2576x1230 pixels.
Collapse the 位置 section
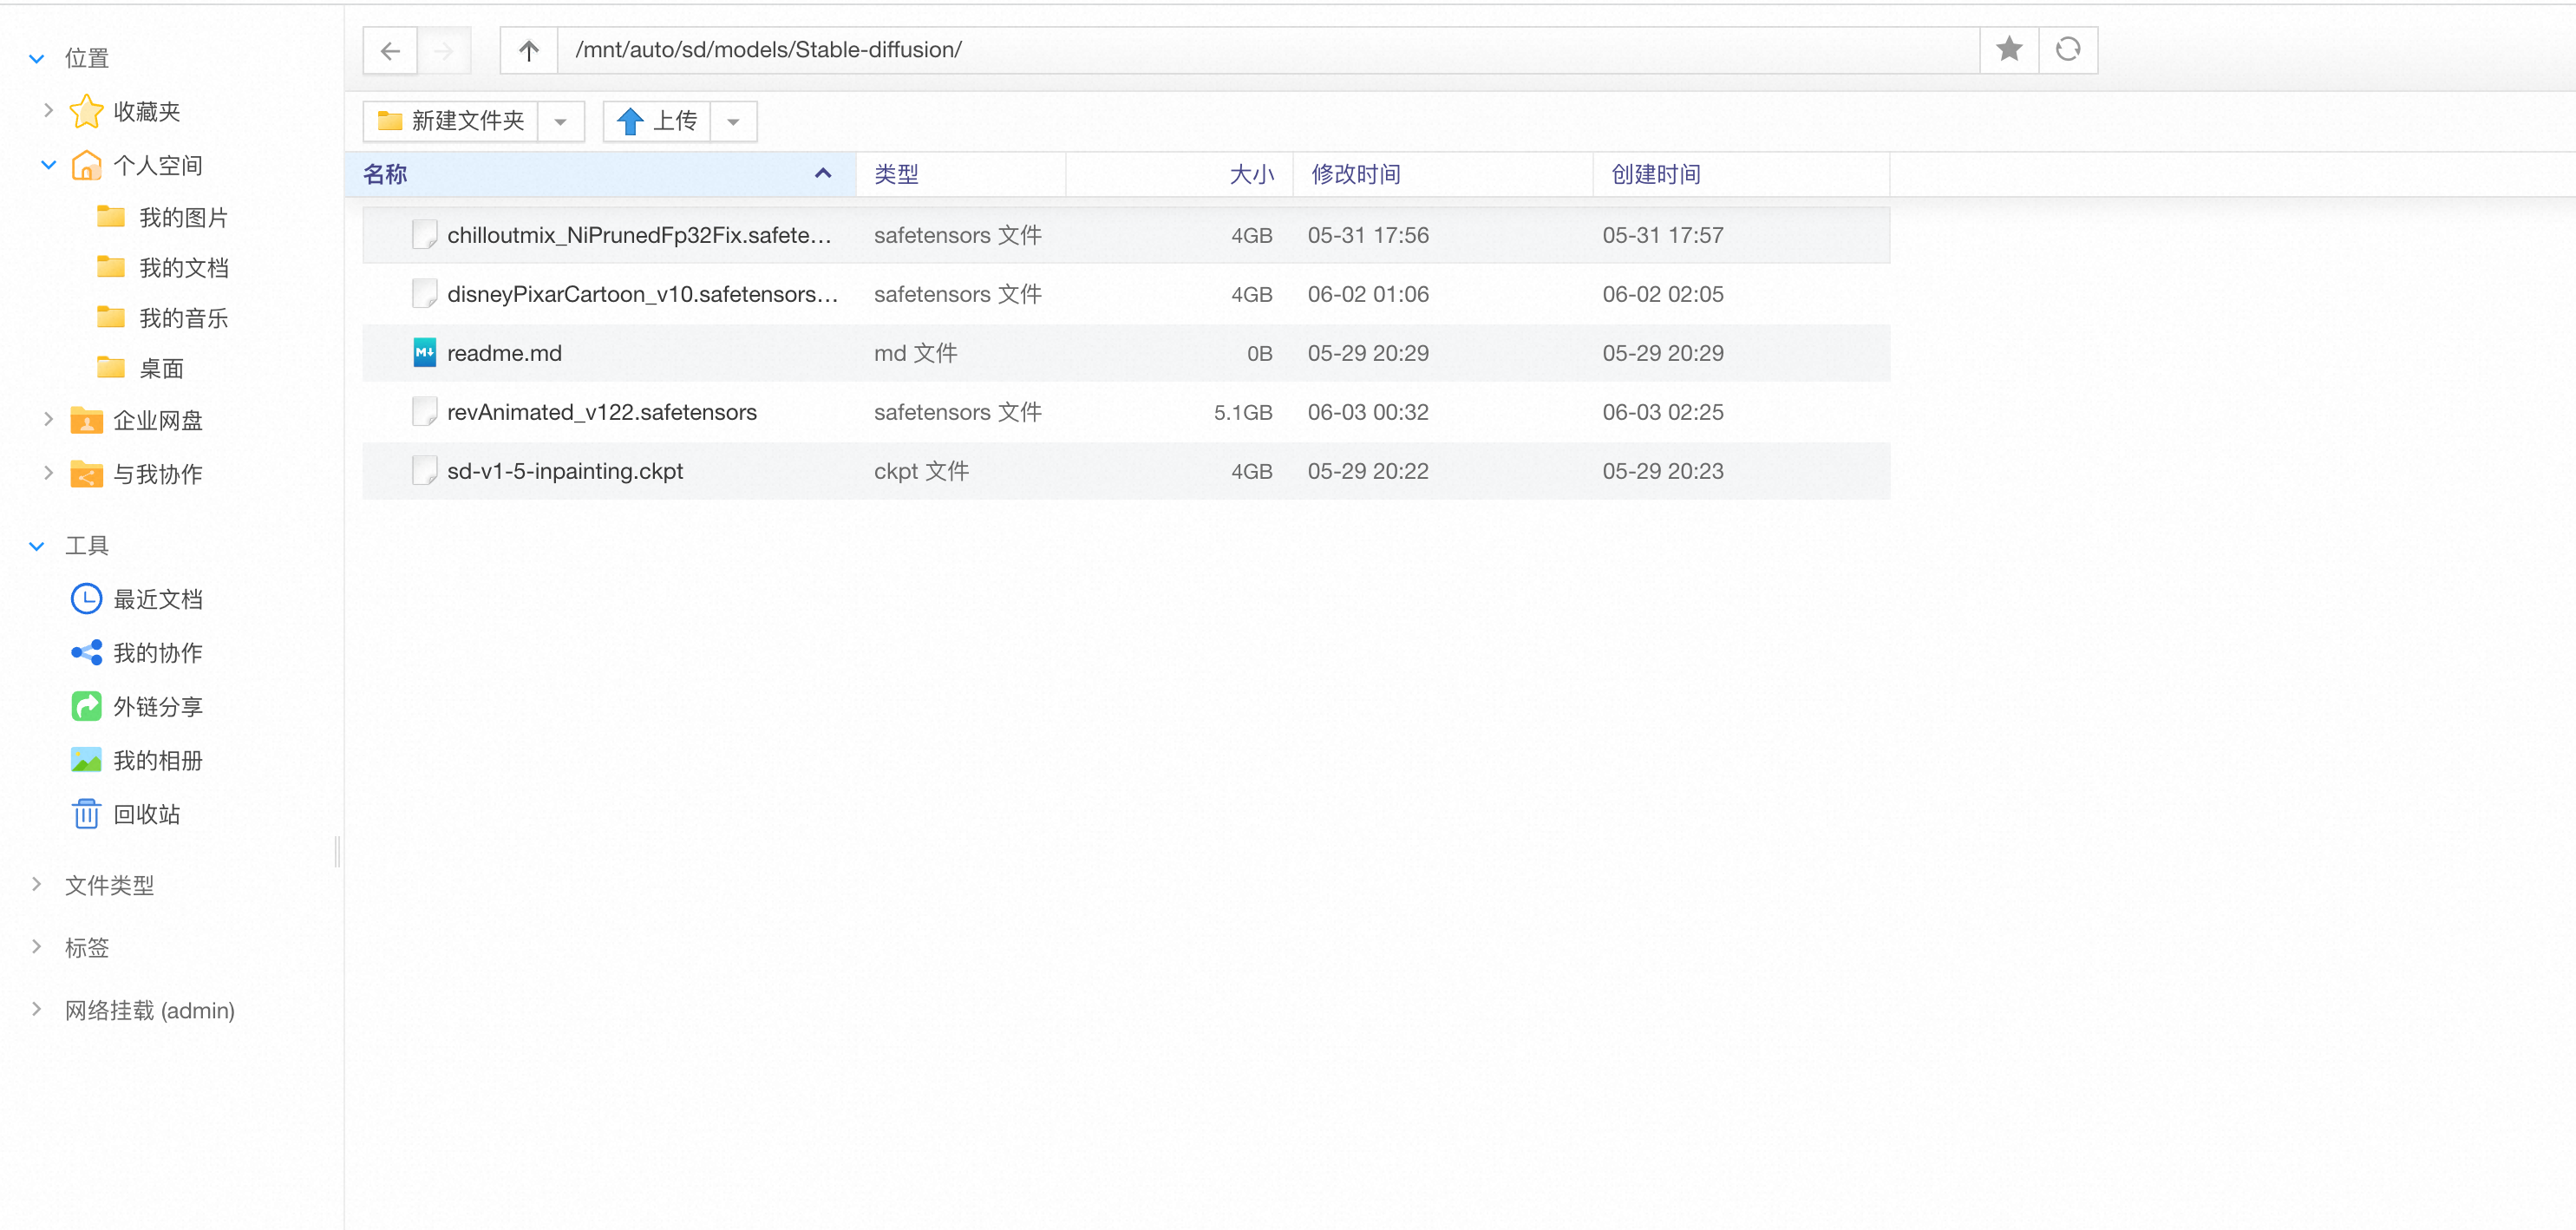point(37,59)
